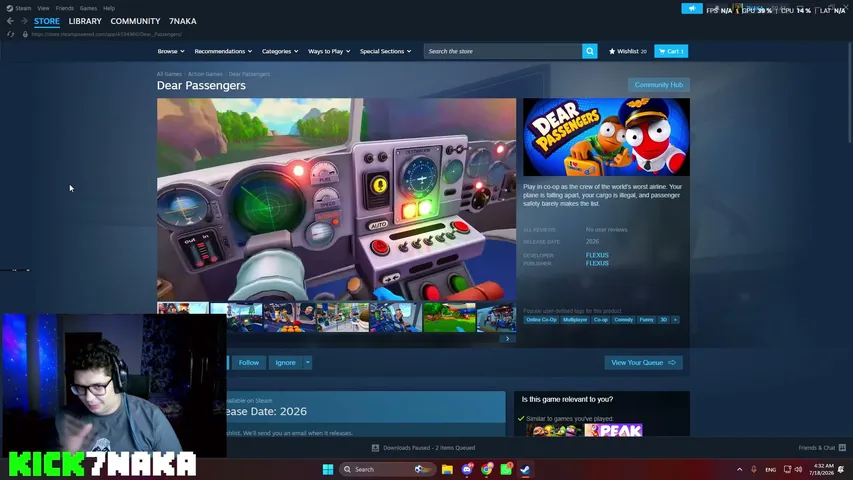Click View Your Queue button
This screenshot has height=480, width=853.
(x=644, y=362)
